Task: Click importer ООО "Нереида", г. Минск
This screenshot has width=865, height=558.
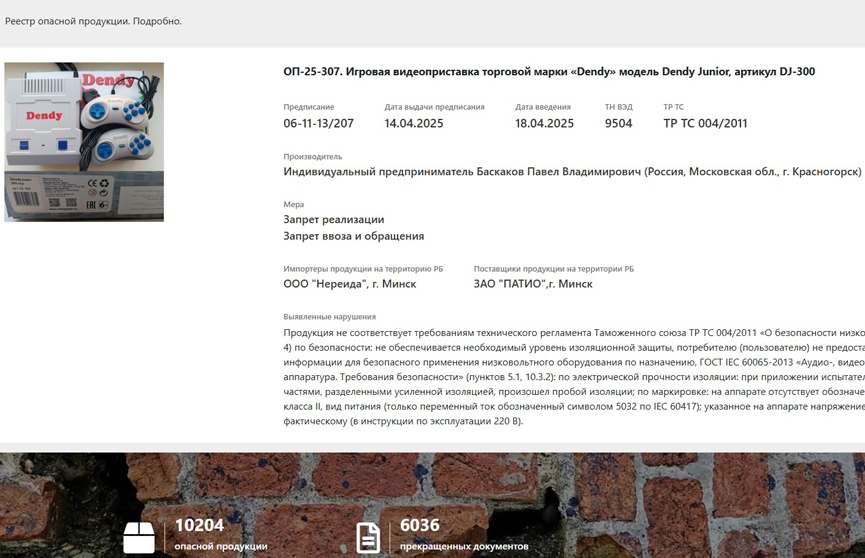Action: (x=349, y=284)
